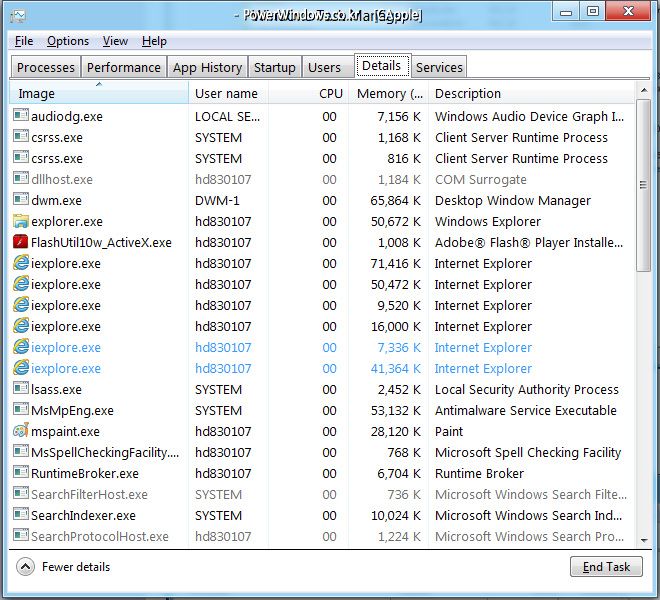Image resolution: width=660 pixels, height=600 pixels.
Task: Click iexplore.exe icon with 41,364 K memory
Action: click(x=21, y=368)
